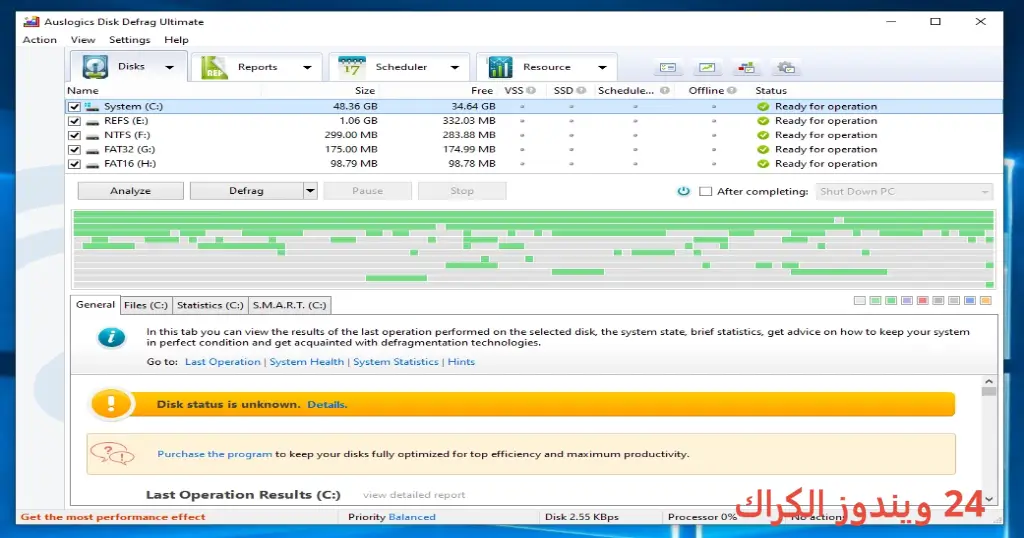
Task: Click the blue info icon in General tab
Action: [111, 338]
